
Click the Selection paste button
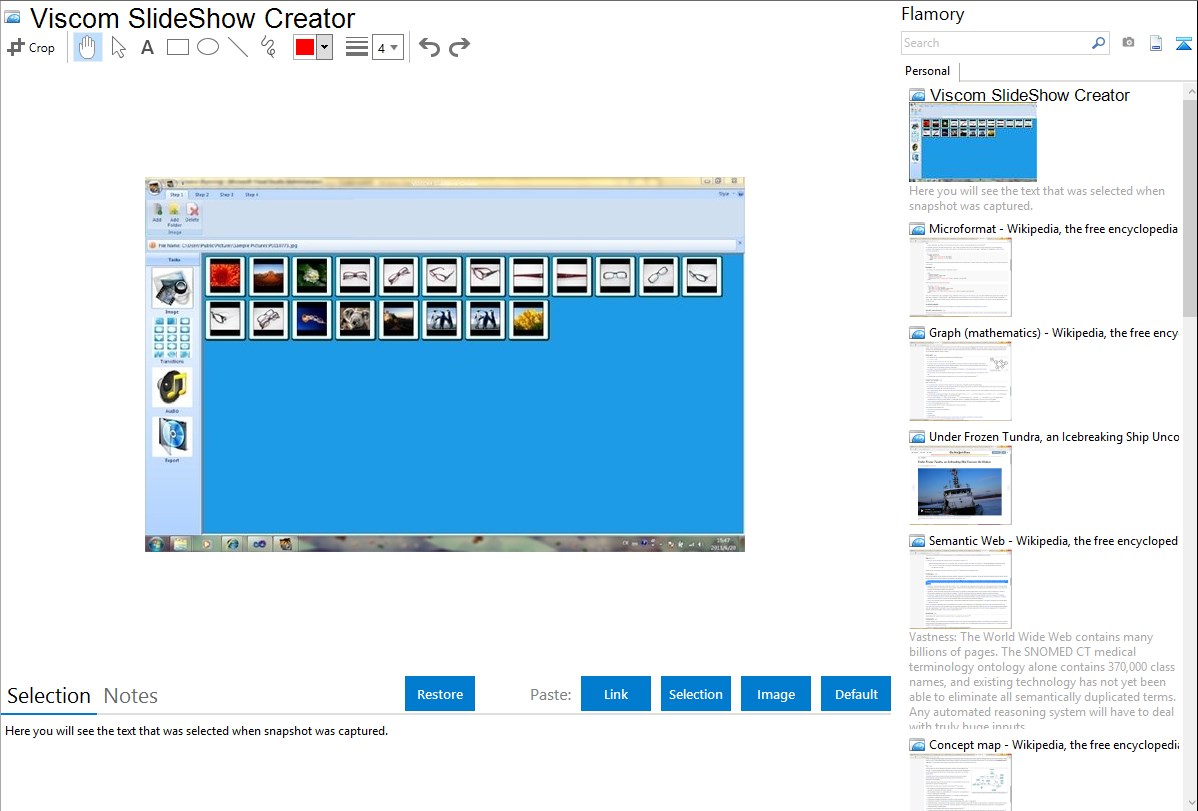point(695,694)
